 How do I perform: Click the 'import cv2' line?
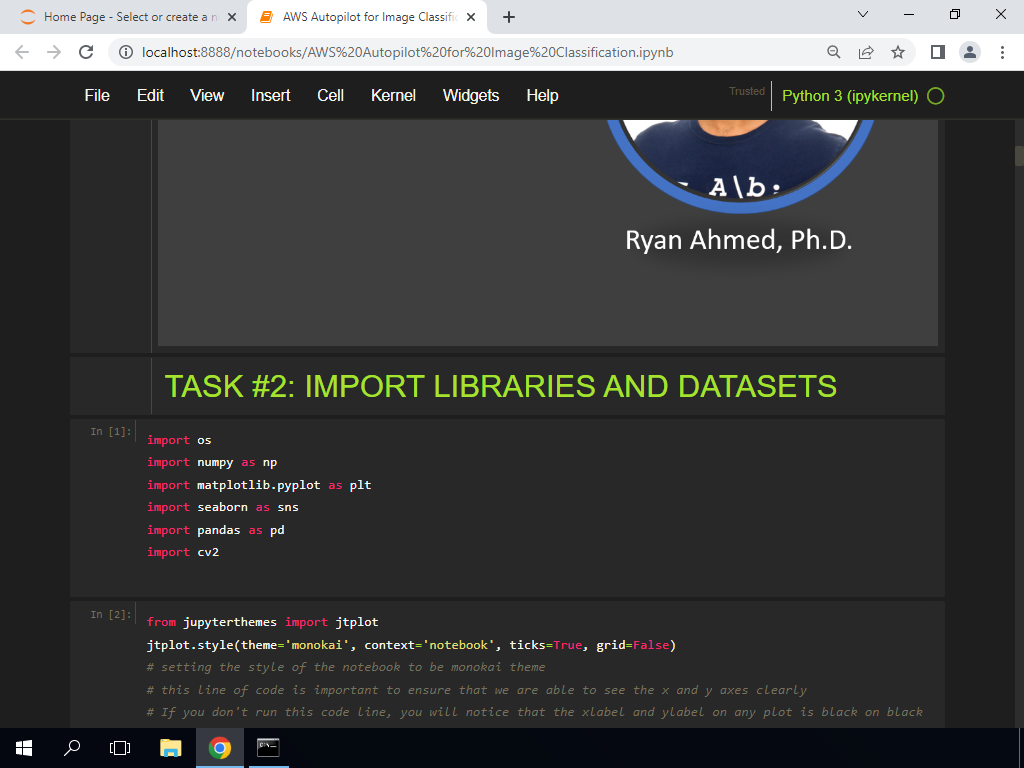[x=182, y=552]
